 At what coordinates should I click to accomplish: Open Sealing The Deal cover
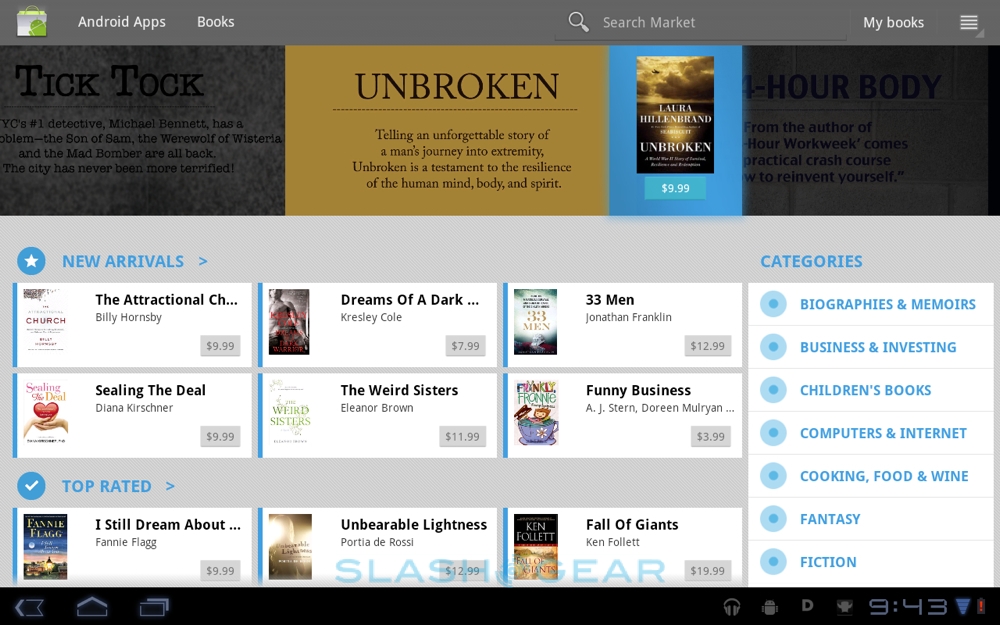coord(45,412)
